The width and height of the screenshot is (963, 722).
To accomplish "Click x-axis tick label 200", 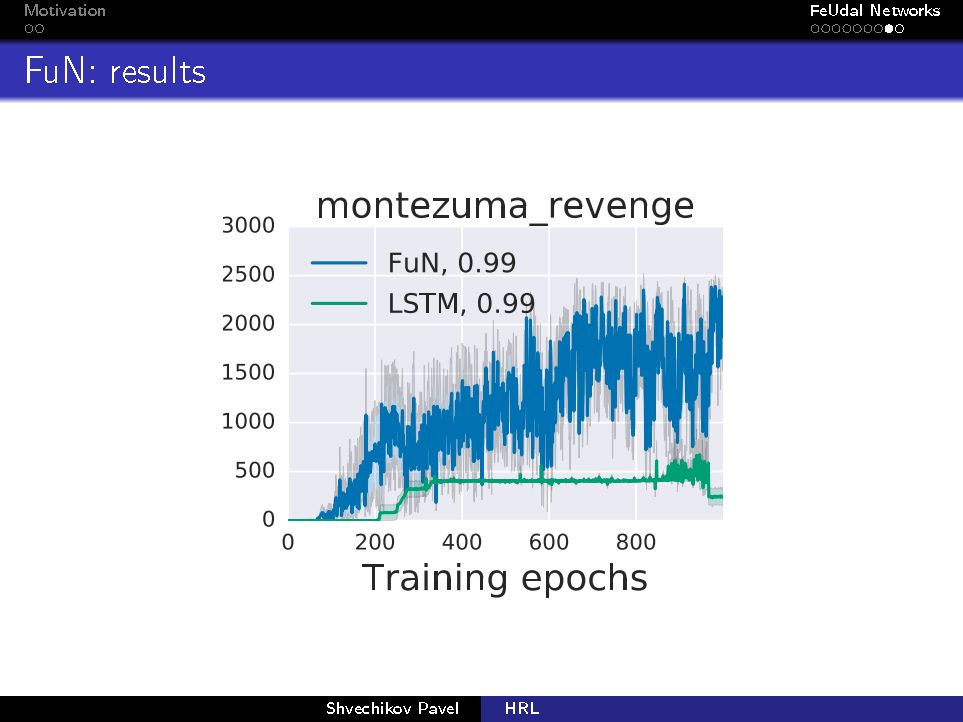I will (x=375, y=542).
